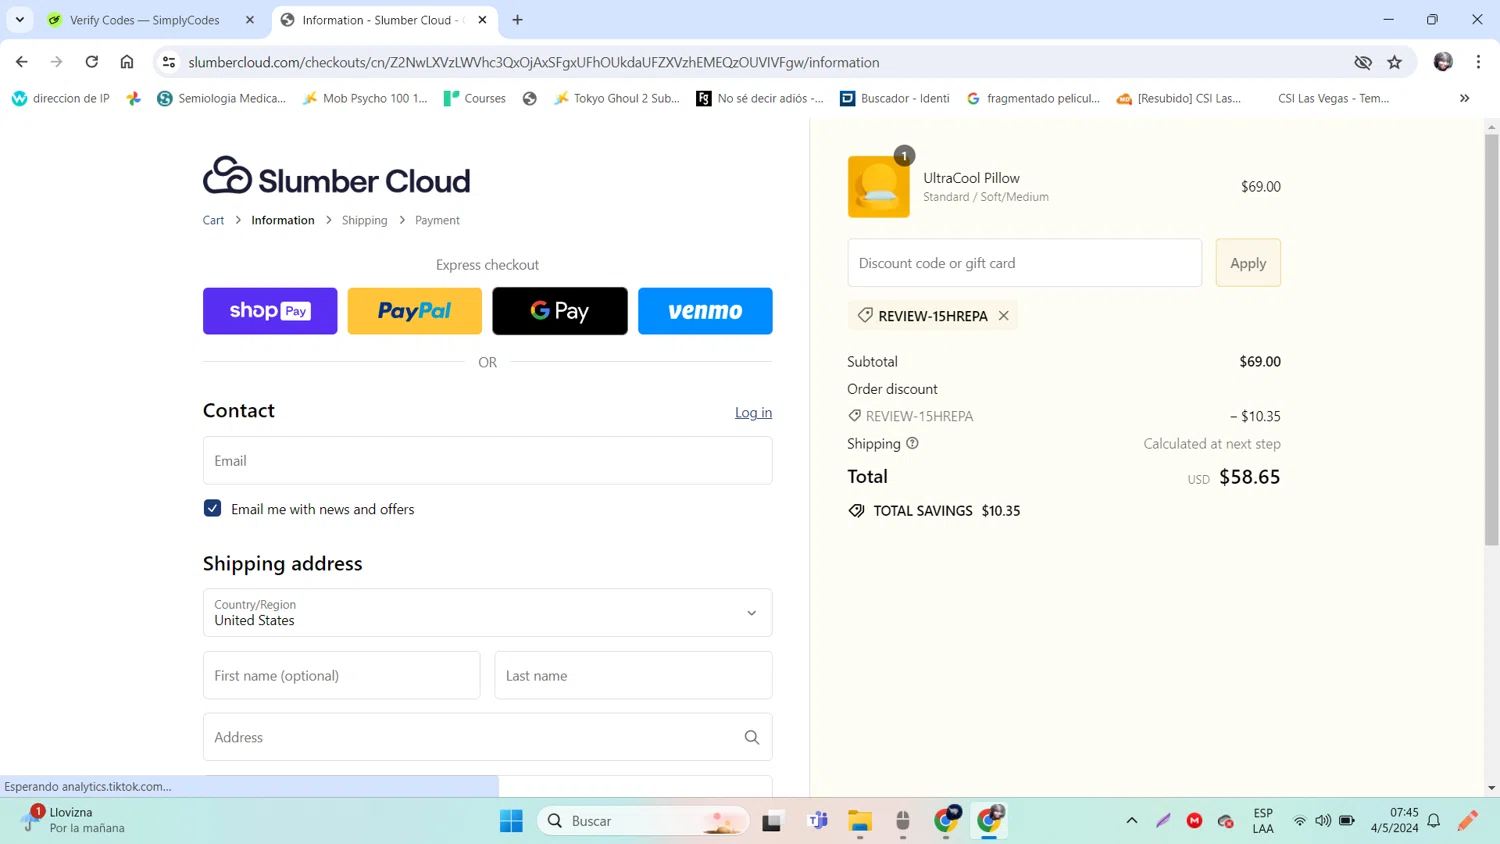The width and height of the screenshot is (1500, 844).
Task: Open the browser home page
Action: point(127,62)
